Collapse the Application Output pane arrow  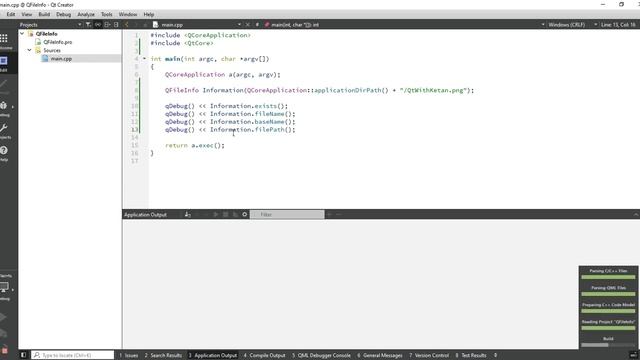tap(636, 214)
